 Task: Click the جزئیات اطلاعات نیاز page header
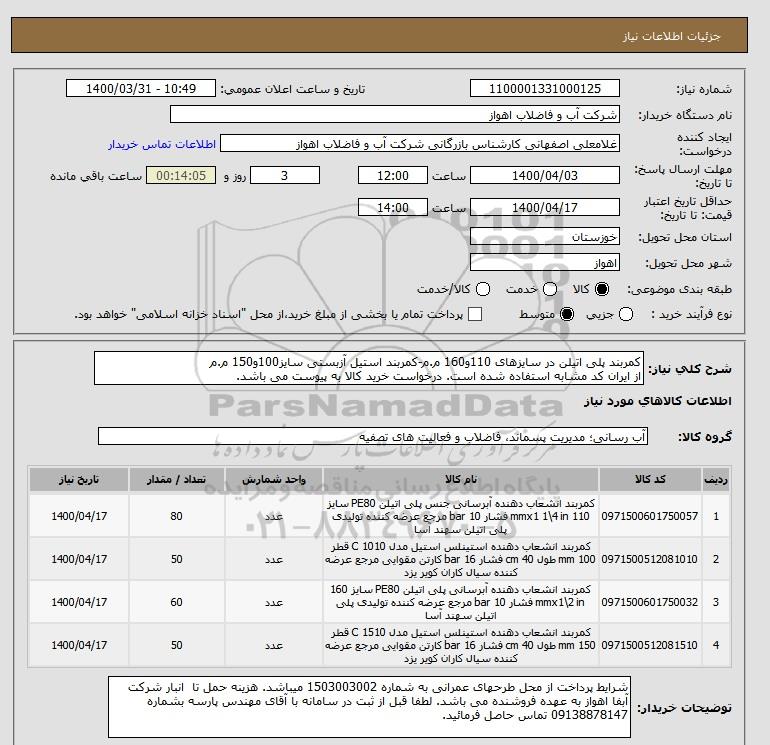coord(671,36)
